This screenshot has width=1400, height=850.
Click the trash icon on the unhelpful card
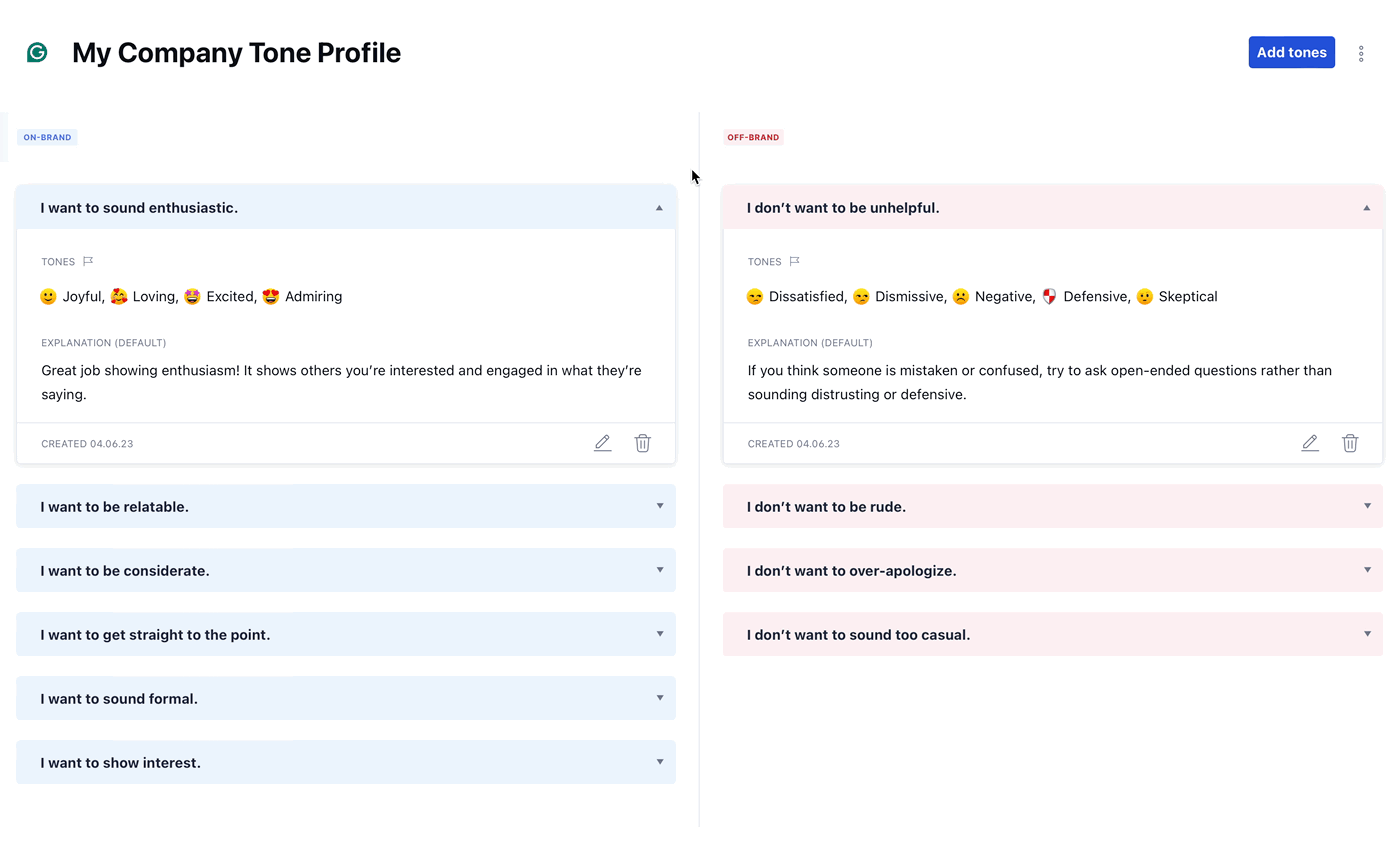pyautogui.click(x=1350, y=442)
